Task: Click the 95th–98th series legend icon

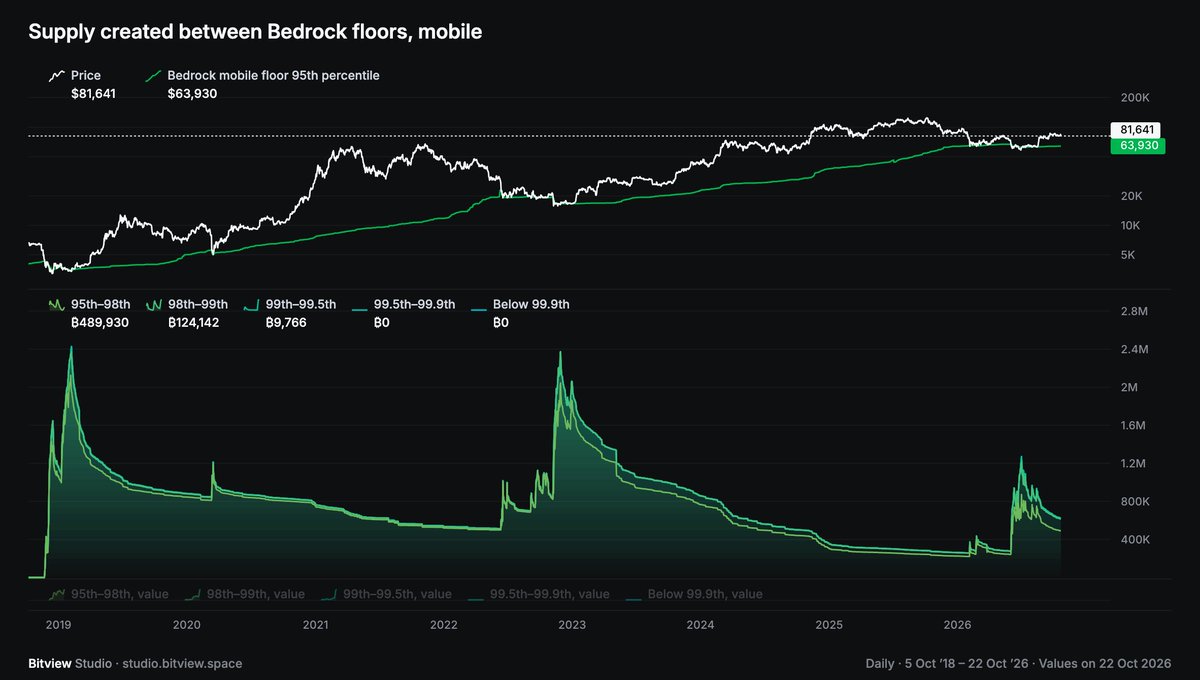Action: [x=56, y=304]
